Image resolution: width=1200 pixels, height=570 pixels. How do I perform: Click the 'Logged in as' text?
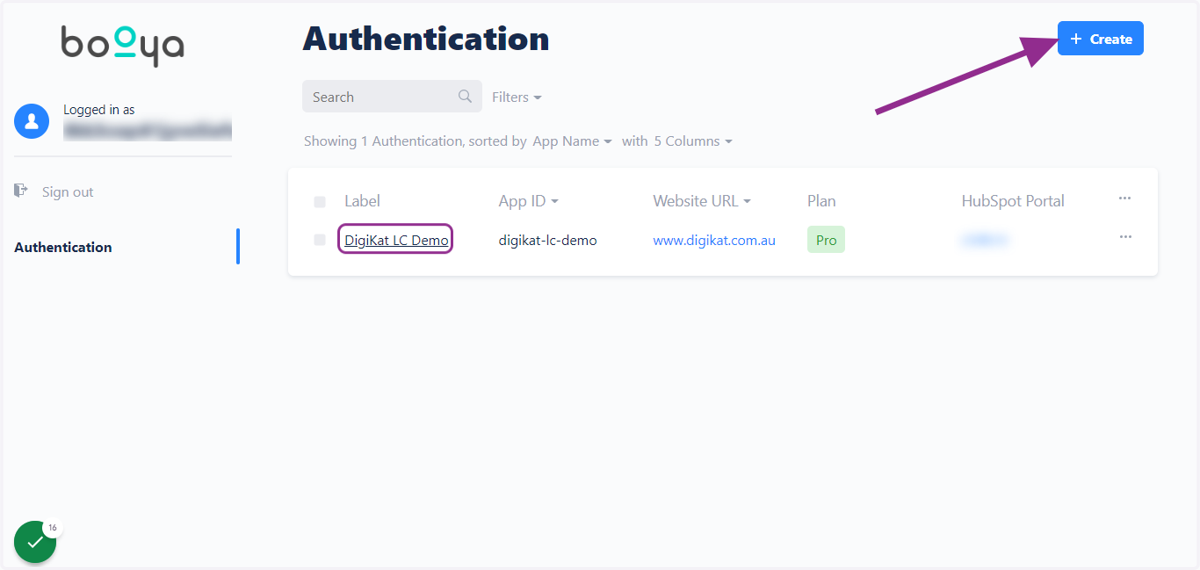99,110
